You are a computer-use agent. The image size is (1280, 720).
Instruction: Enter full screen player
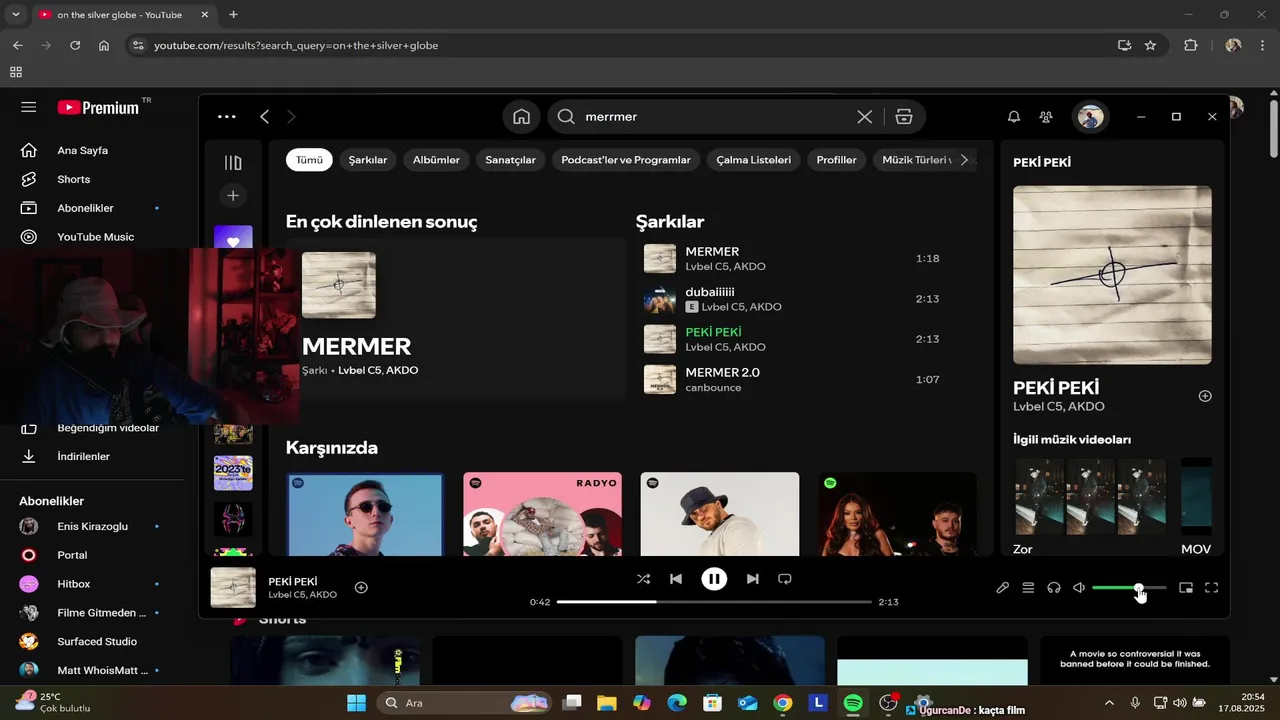(x=1211, y=588)
